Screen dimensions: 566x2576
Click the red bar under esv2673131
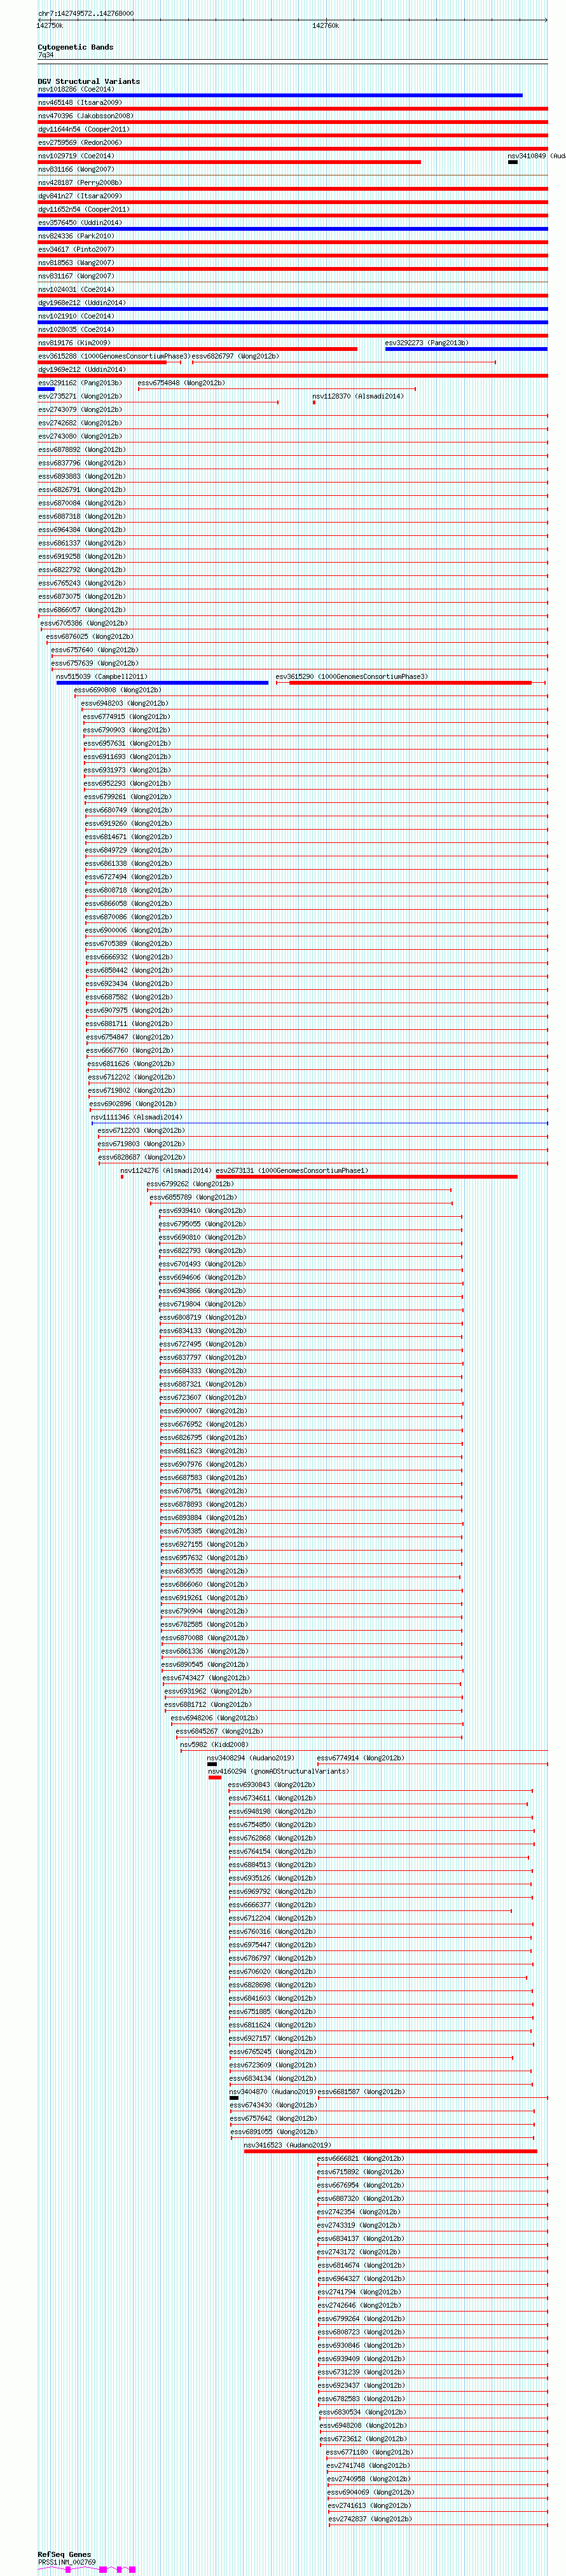367,1177
